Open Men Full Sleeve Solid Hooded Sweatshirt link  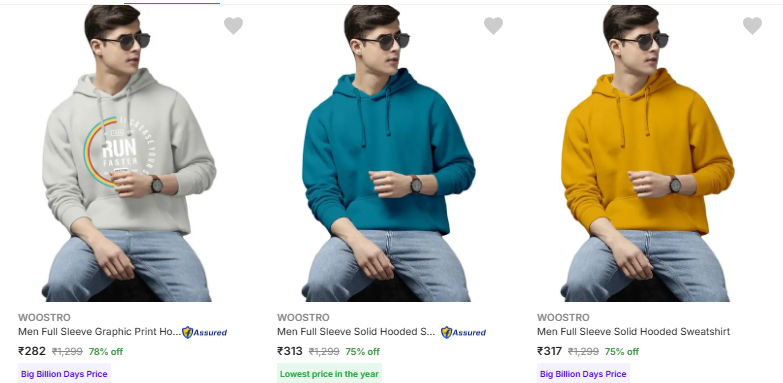[633, 332]
